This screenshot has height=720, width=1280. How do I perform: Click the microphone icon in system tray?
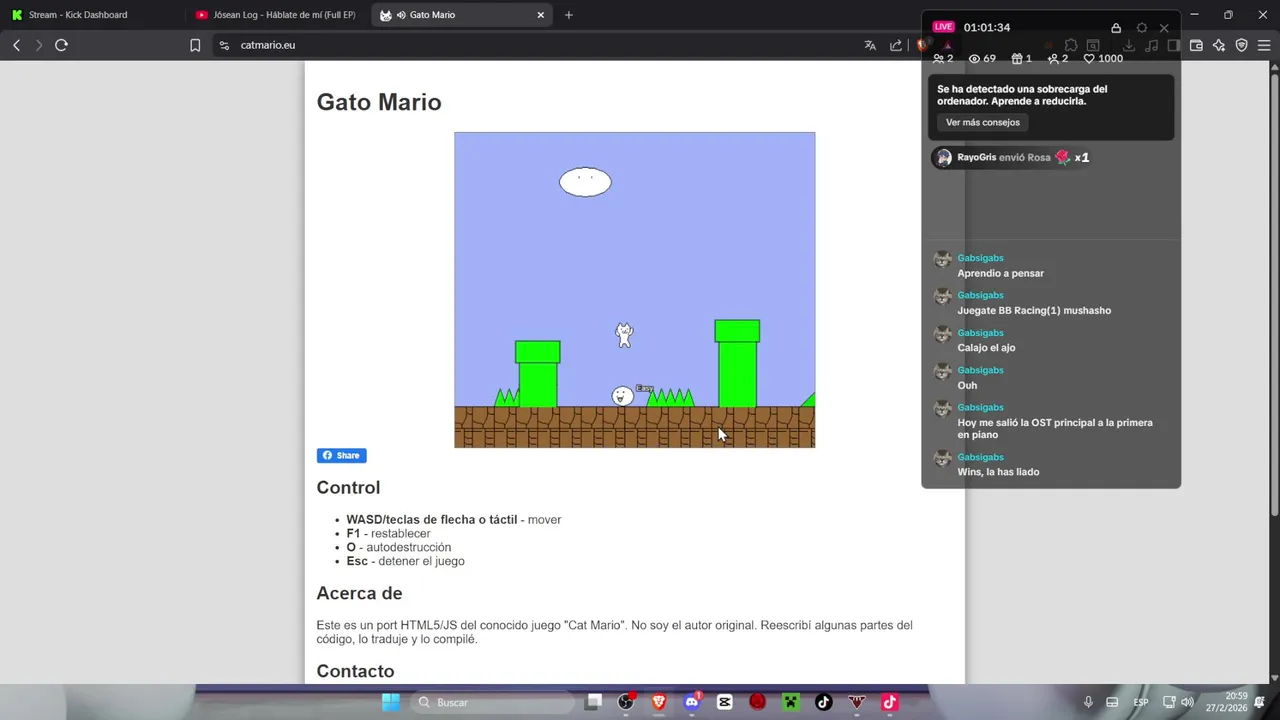pyautogui.click(x=1088, y=702)
